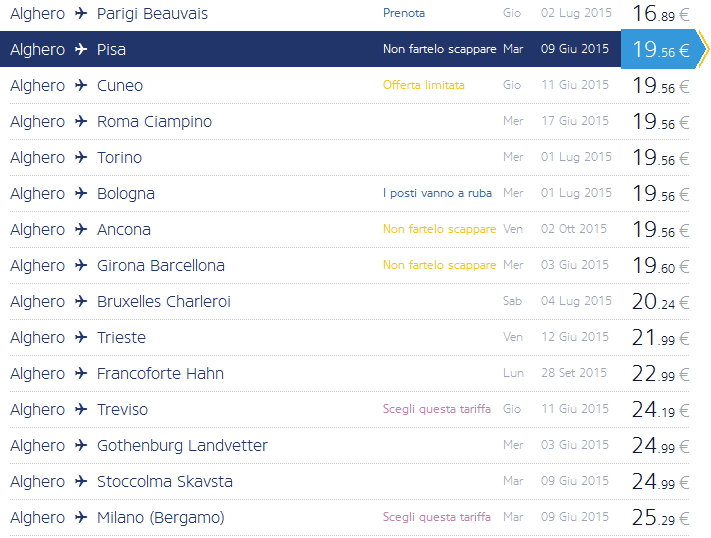Image resolution: width=711 pixels, height=538 pixels.
Task: Select the 19.56 € highlighted Pisa price
Action: point(660,49)
